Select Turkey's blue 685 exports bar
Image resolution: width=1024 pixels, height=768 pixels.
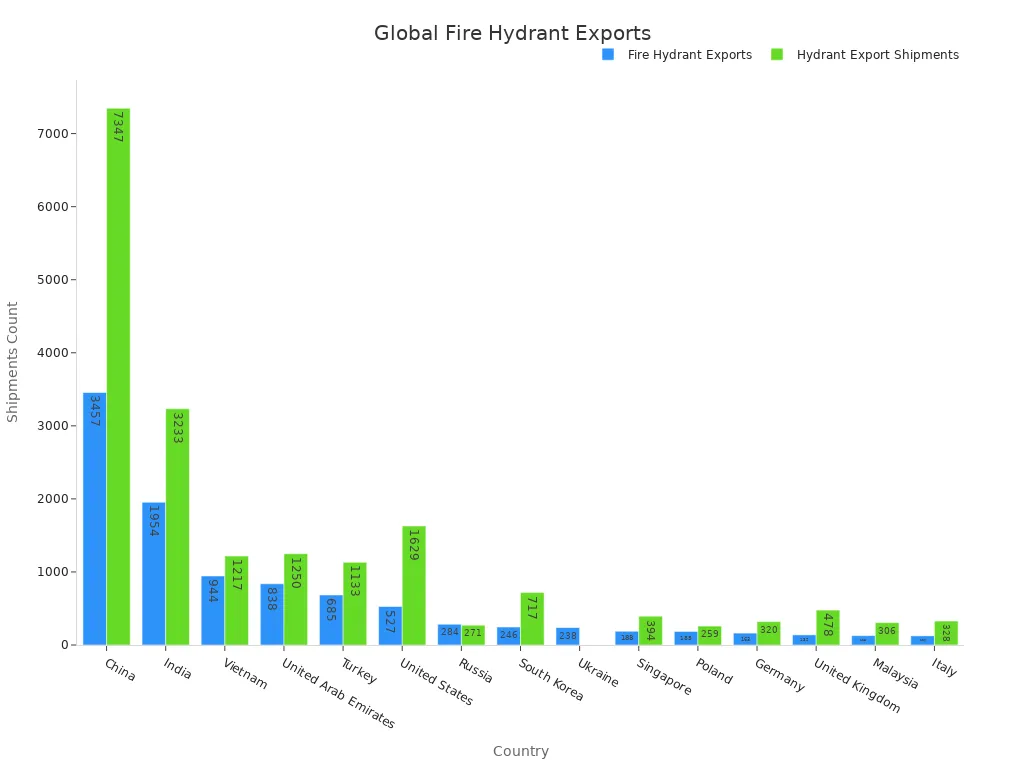coord(331,620)
